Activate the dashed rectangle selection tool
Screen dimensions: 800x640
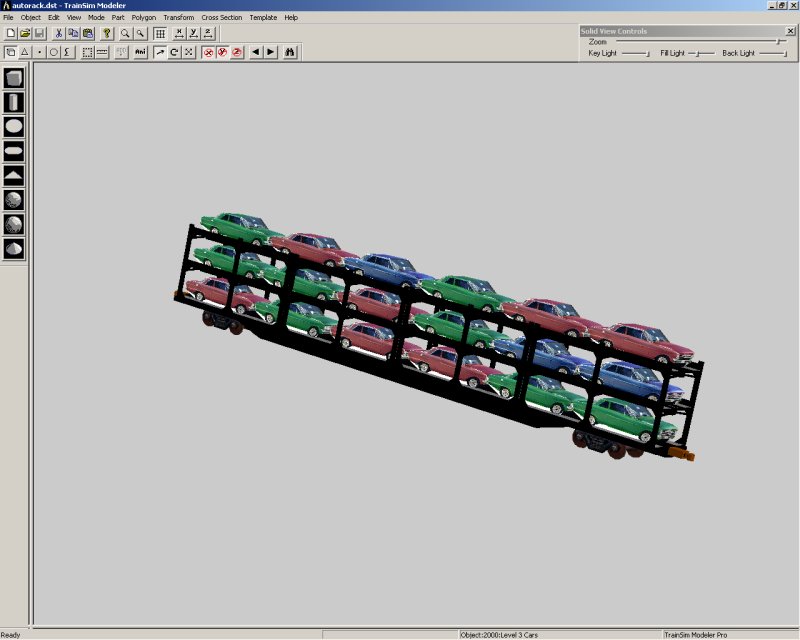point(87,52)
